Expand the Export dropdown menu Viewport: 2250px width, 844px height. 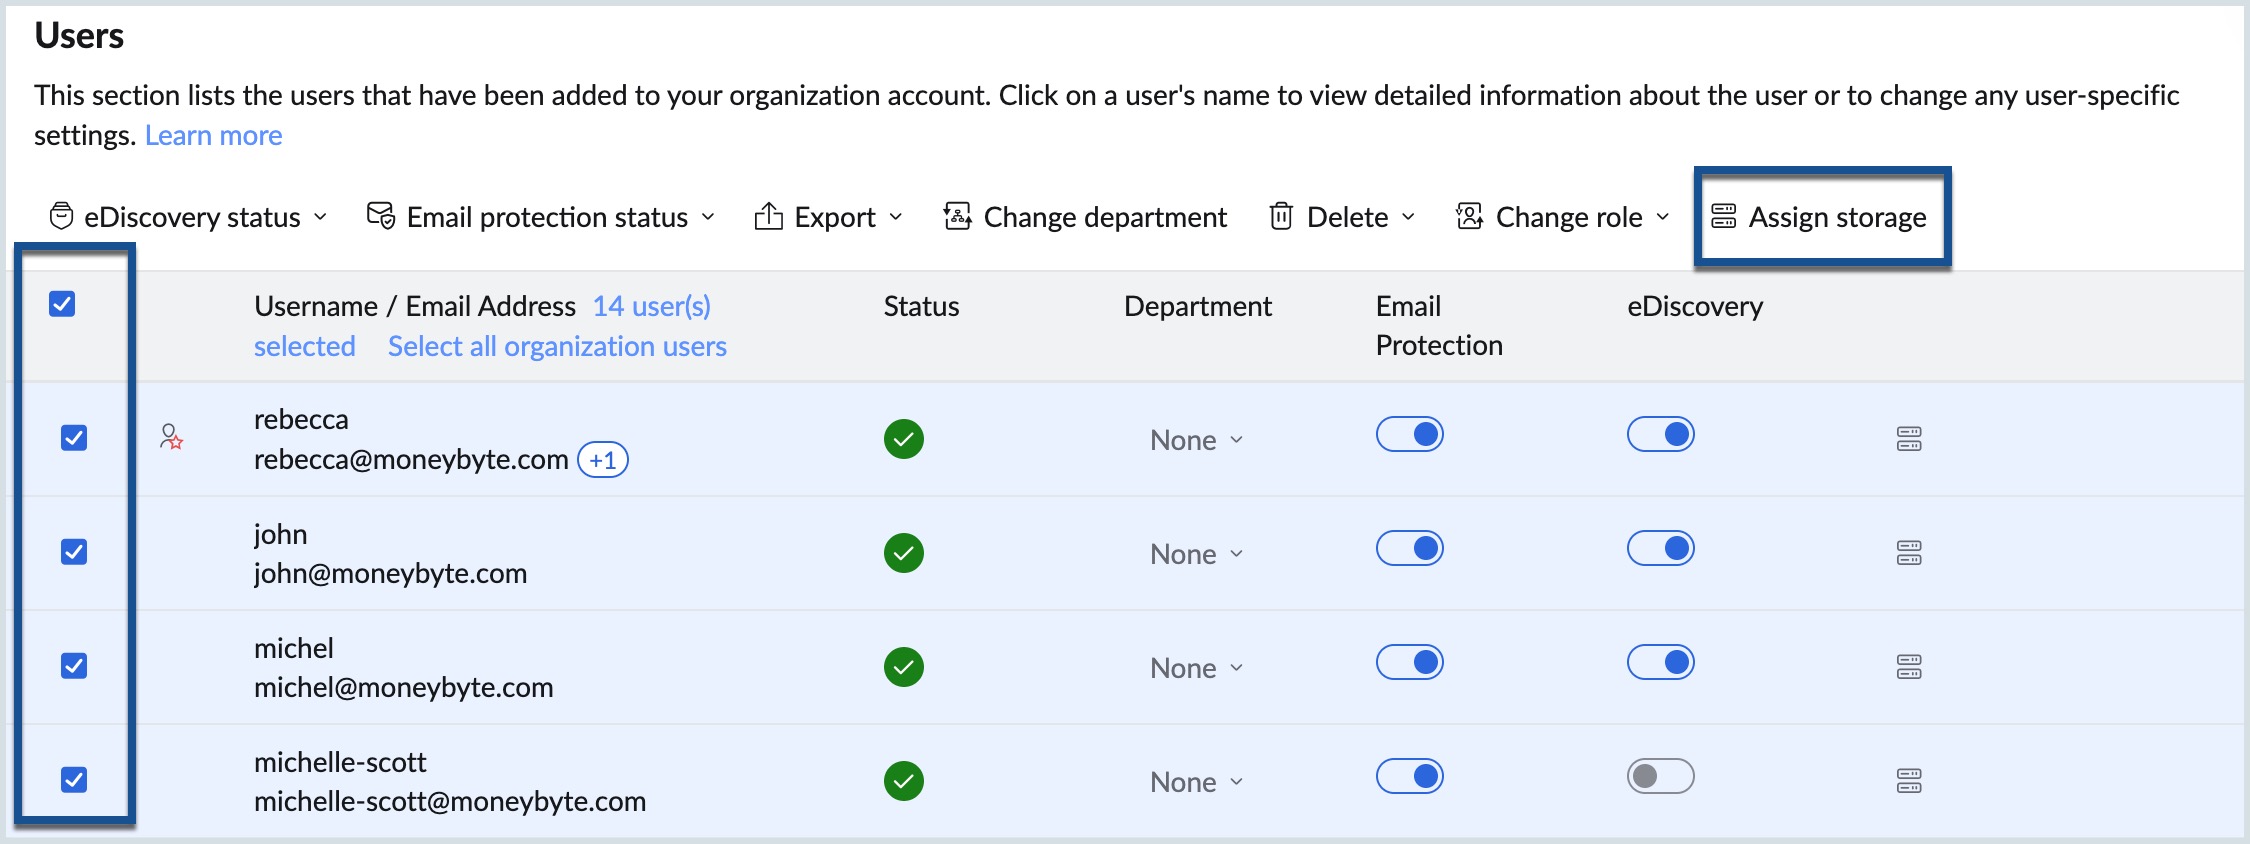click(828, 217)
